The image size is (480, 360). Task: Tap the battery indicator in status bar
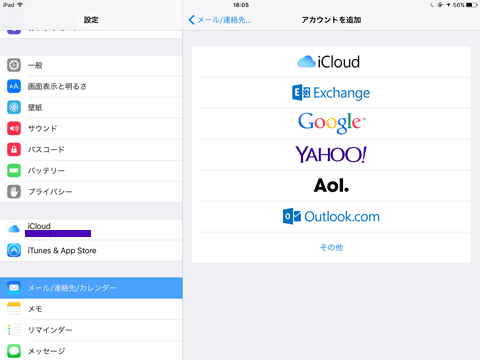point(471,5)
